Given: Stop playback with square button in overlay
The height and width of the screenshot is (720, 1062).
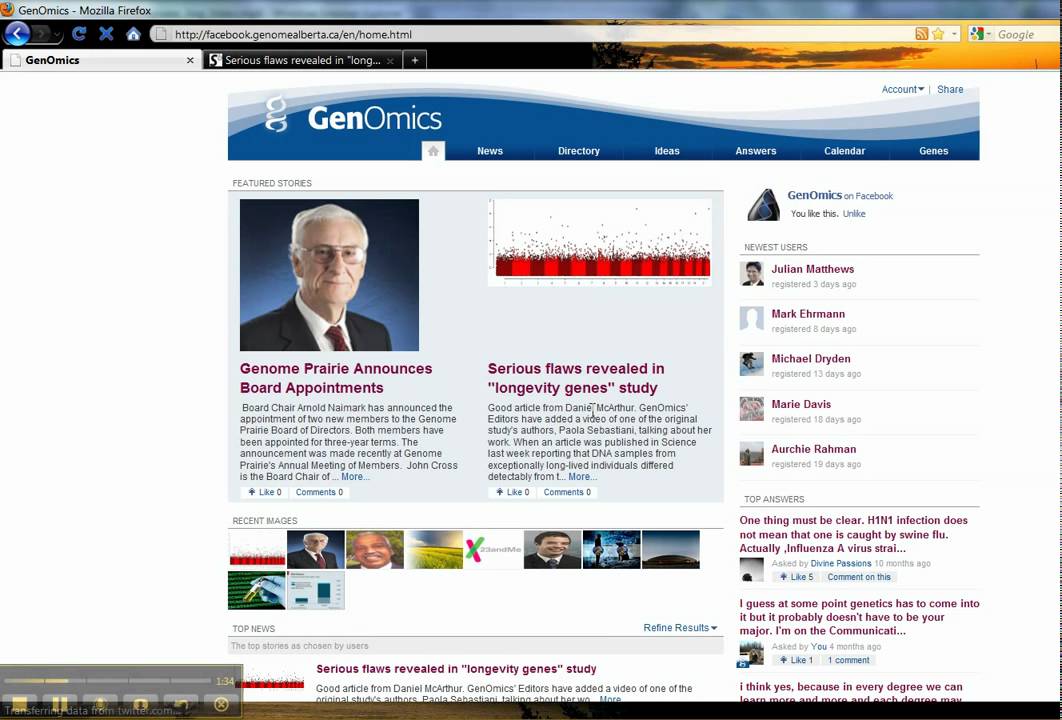Looking at the screenshot, I should tap(19, 704).
